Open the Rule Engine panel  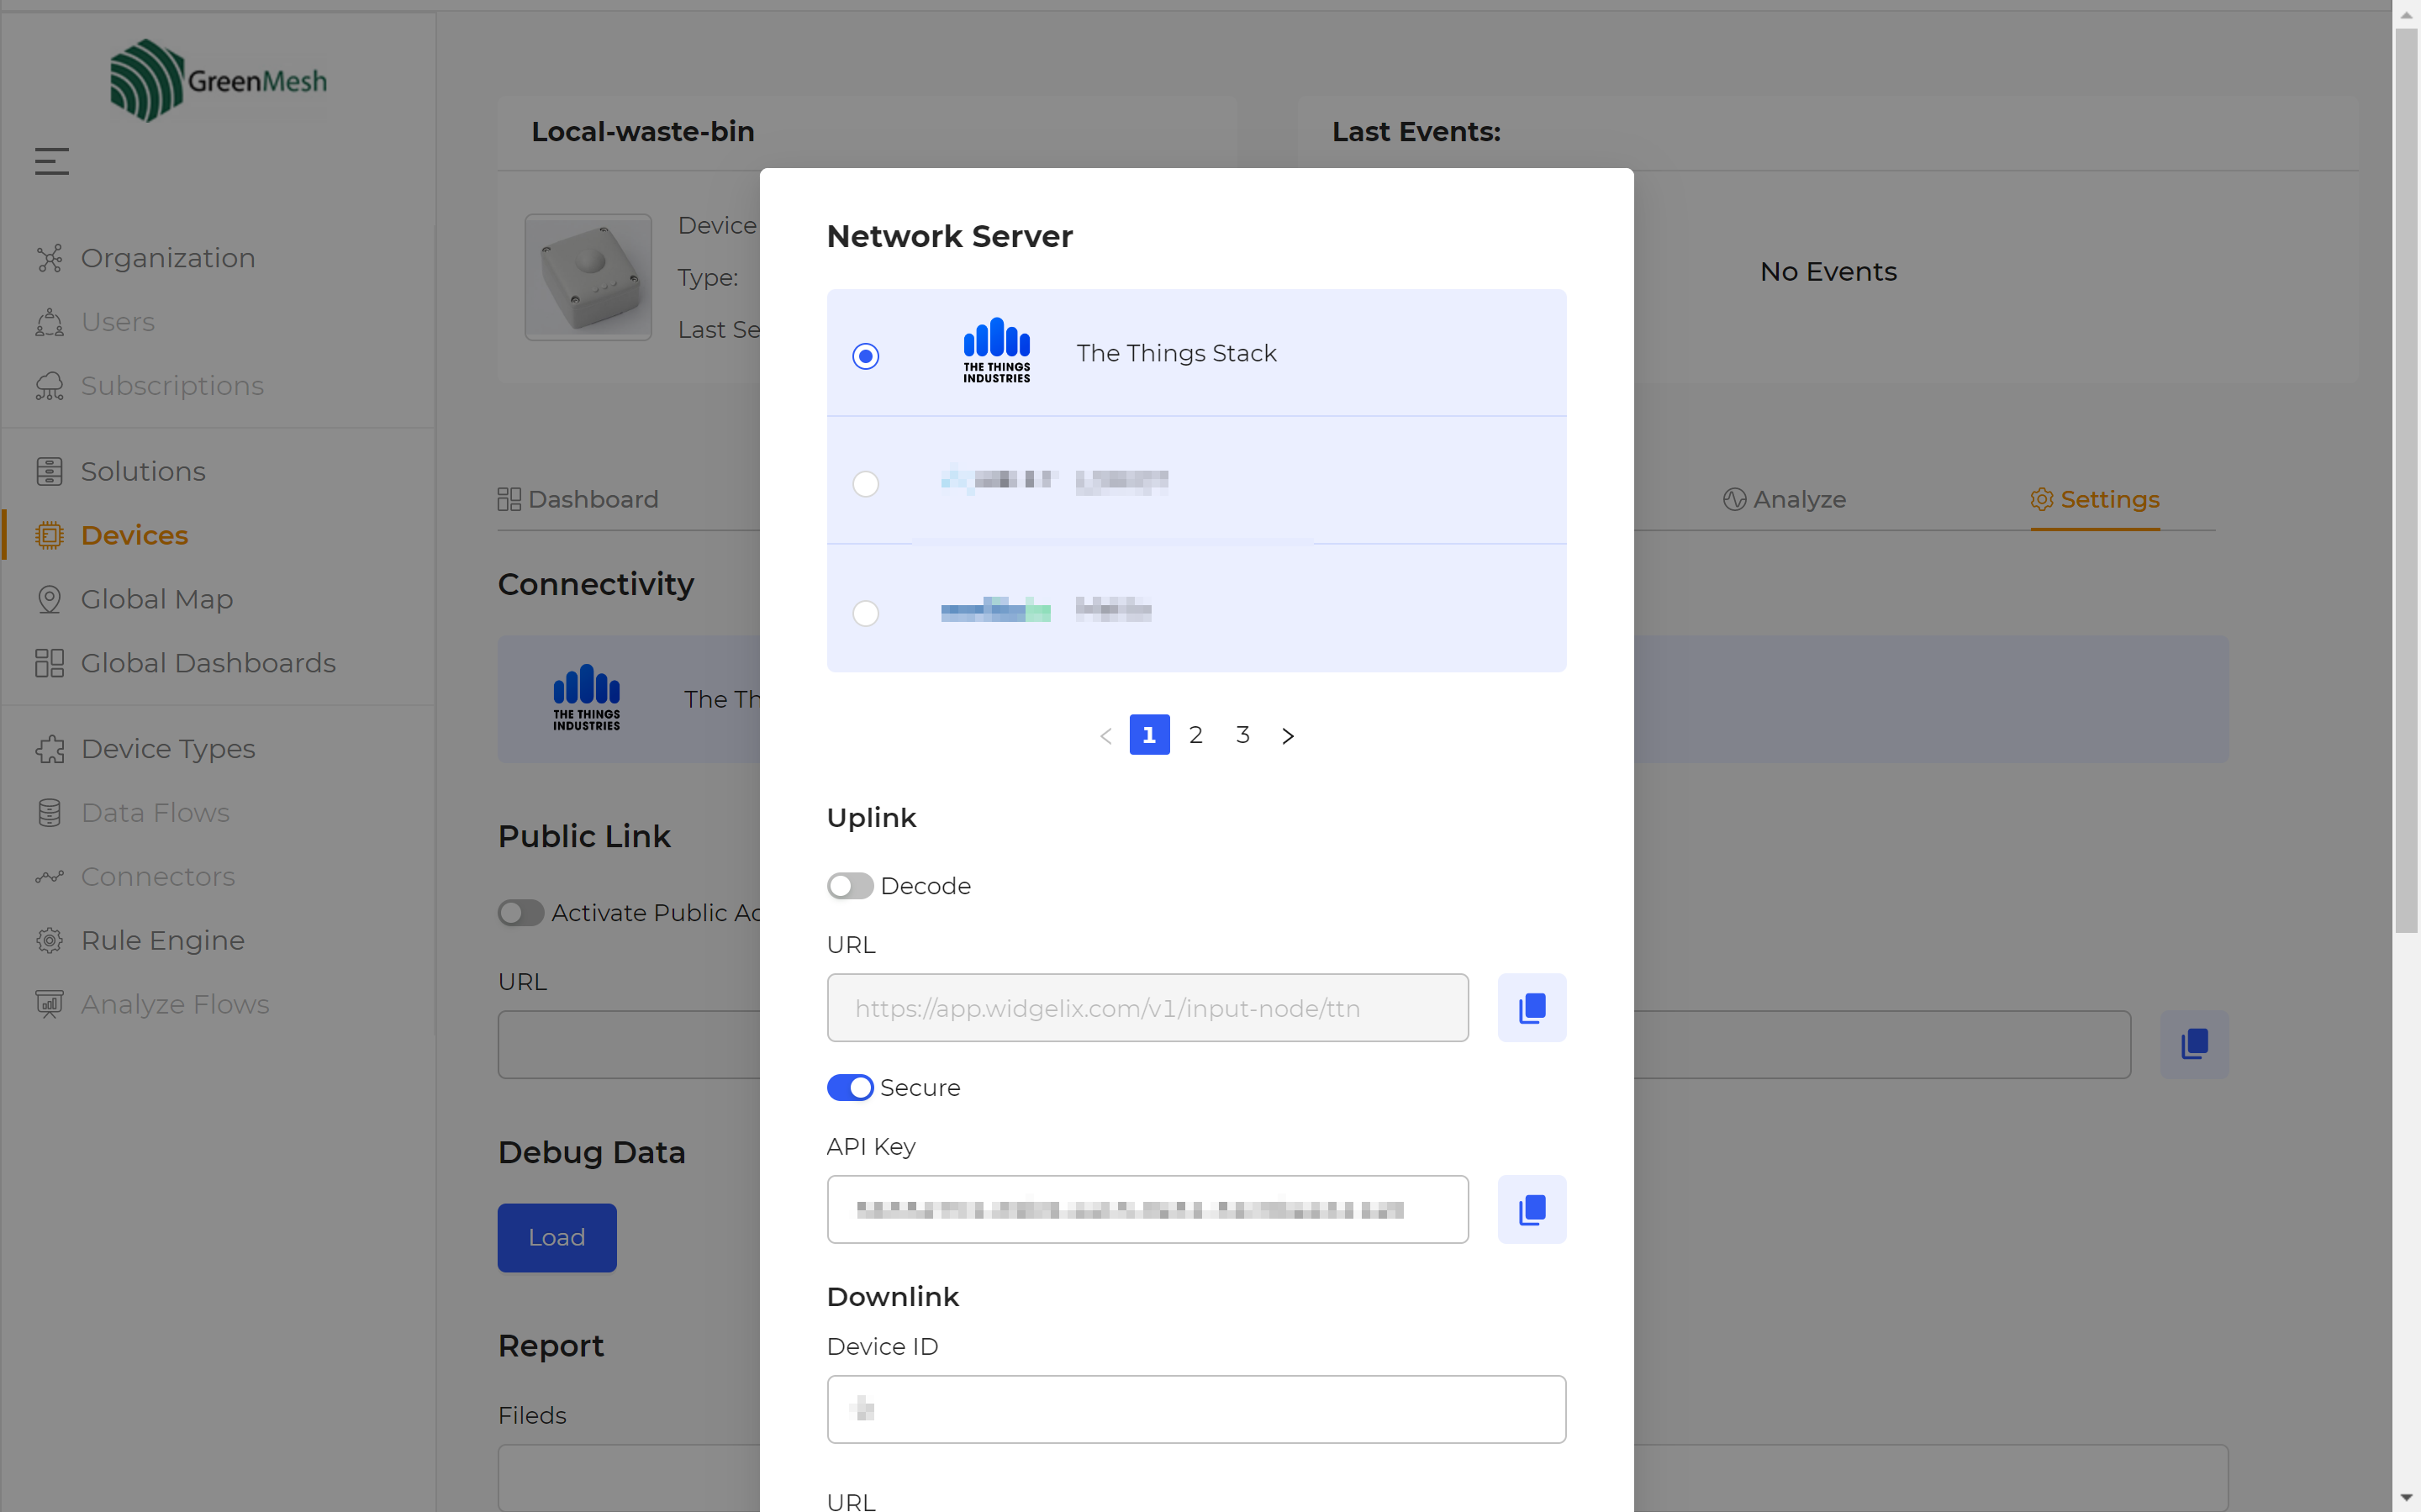pyautogui.click(x=162, y=939)
